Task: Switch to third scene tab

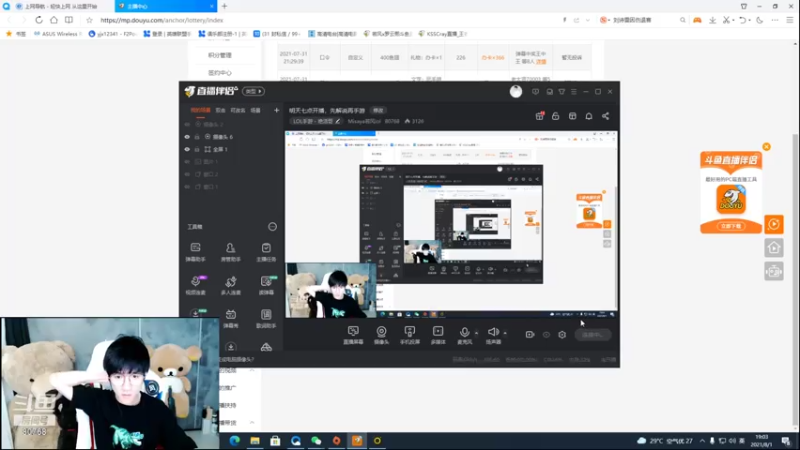Action: tap(238, 110)
